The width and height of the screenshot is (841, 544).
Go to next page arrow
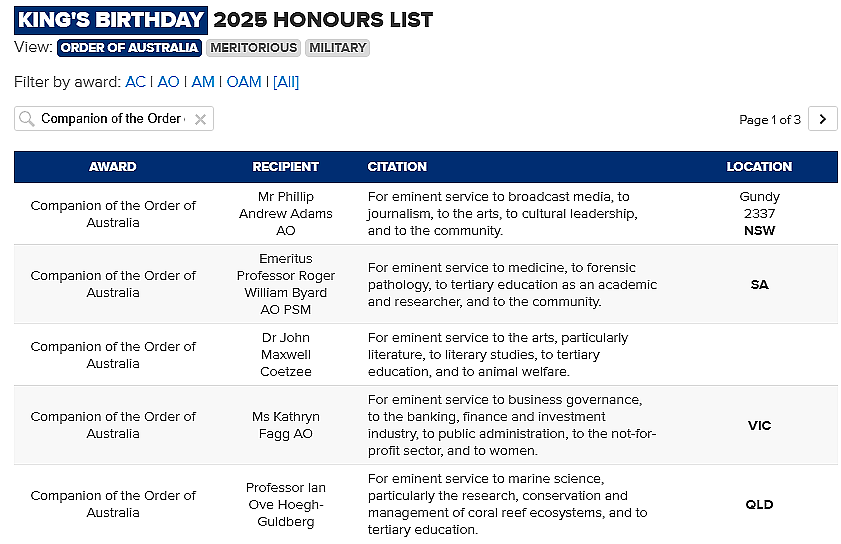point(822,119)
